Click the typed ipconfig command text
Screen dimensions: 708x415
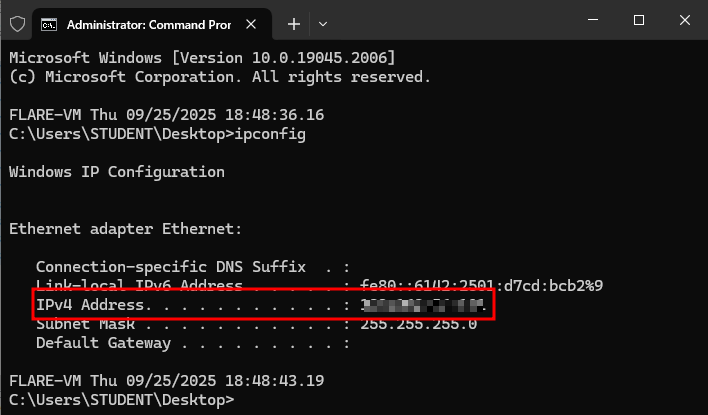(270, 134)
